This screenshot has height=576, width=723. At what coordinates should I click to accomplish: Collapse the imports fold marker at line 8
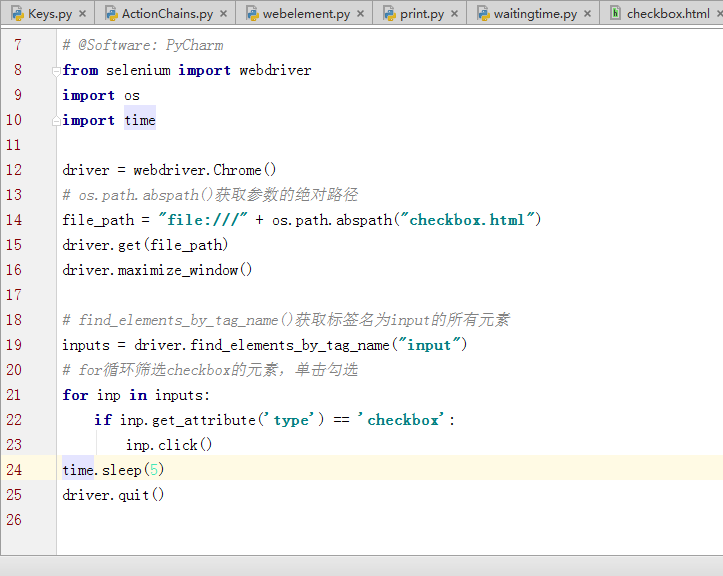coord(56,71)
